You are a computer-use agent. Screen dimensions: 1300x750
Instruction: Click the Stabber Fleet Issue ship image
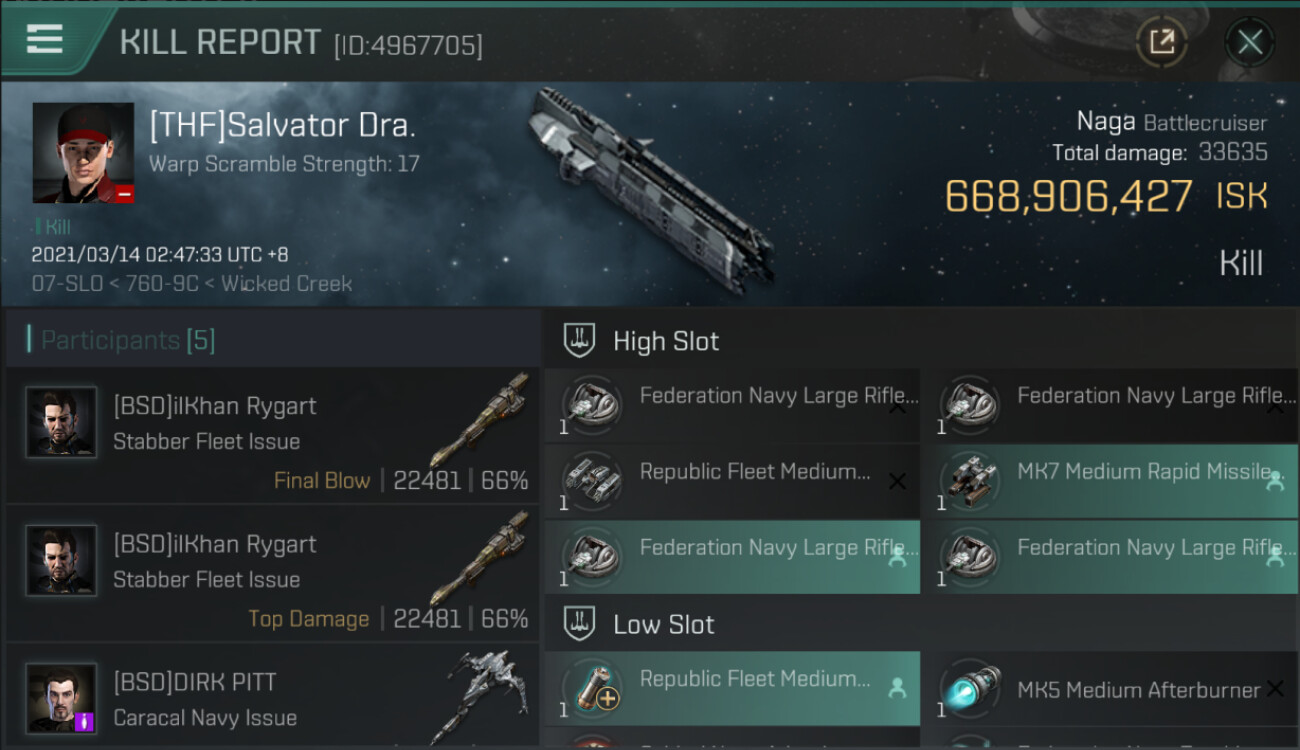pyautogui.click(x=480, y=420)
